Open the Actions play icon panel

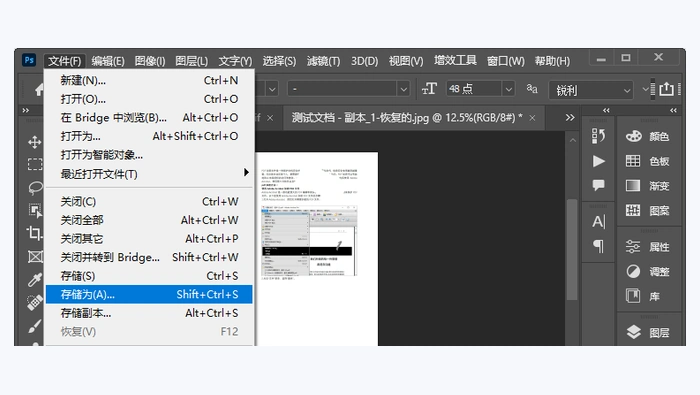coord(598,161)
